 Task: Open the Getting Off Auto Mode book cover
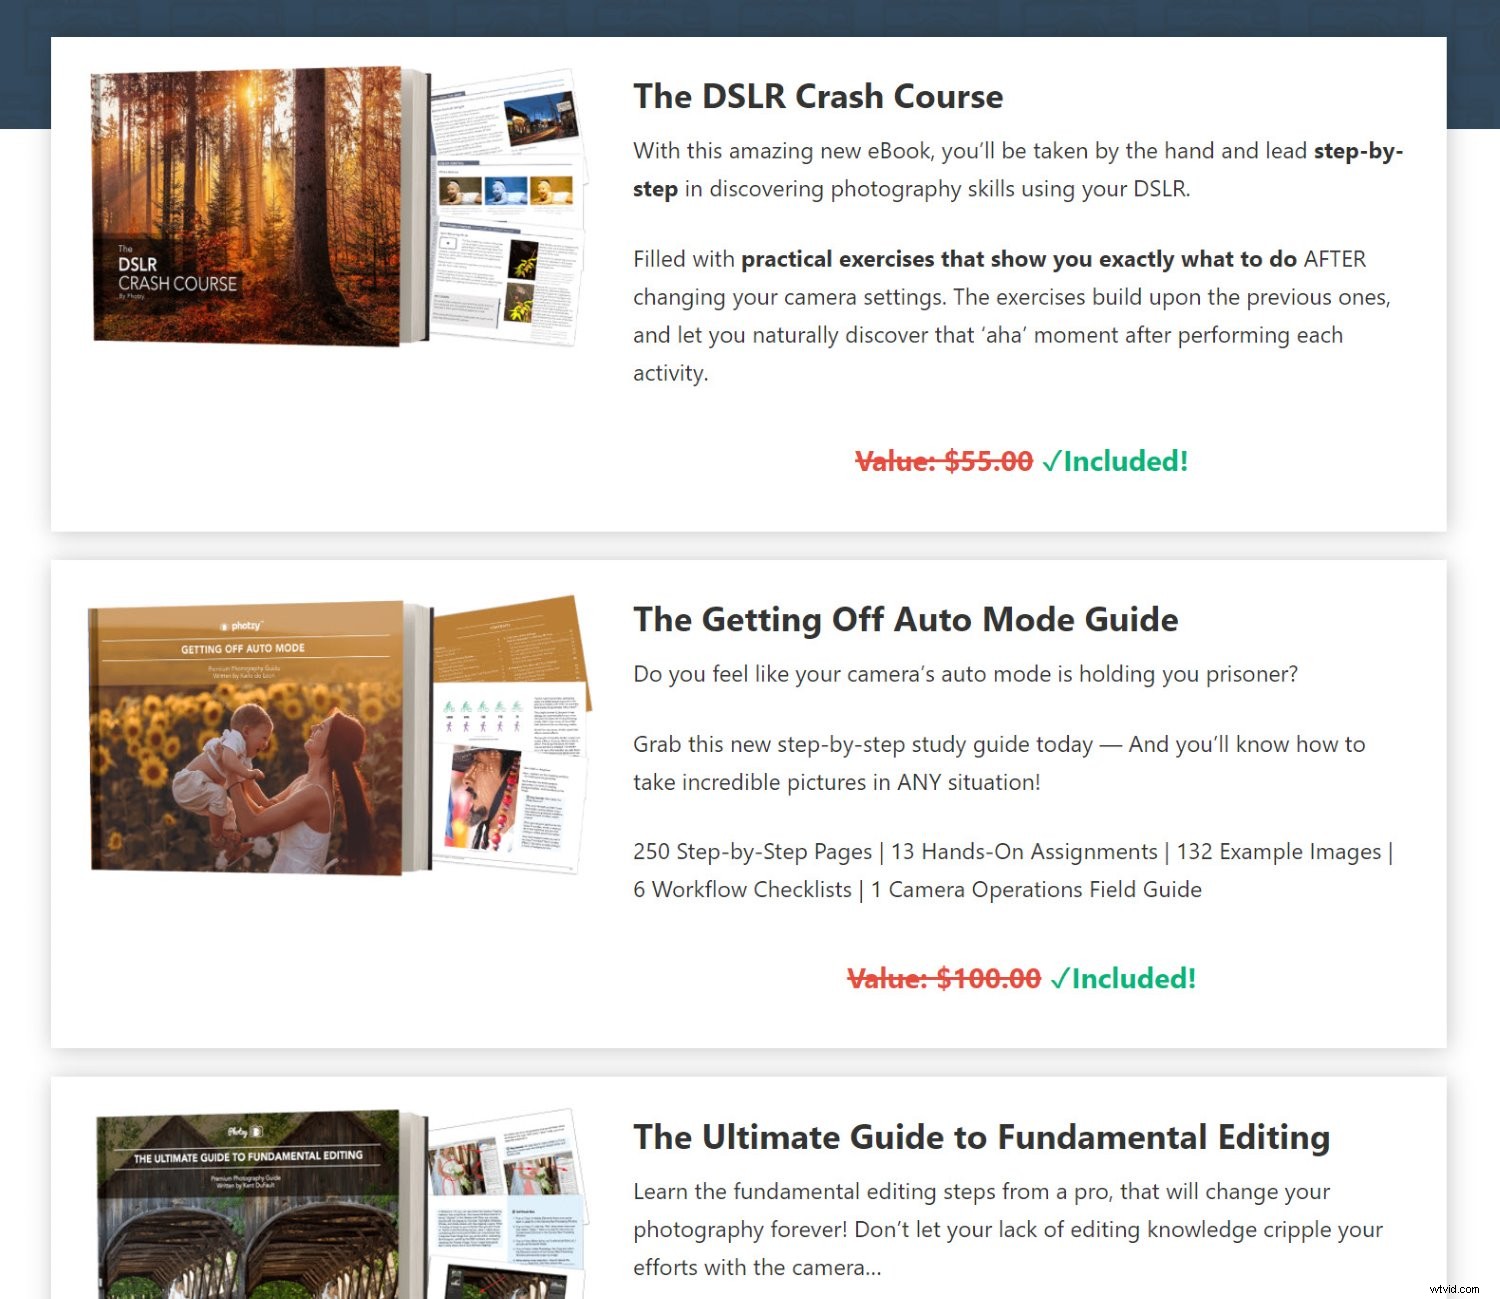coord(247,740)
